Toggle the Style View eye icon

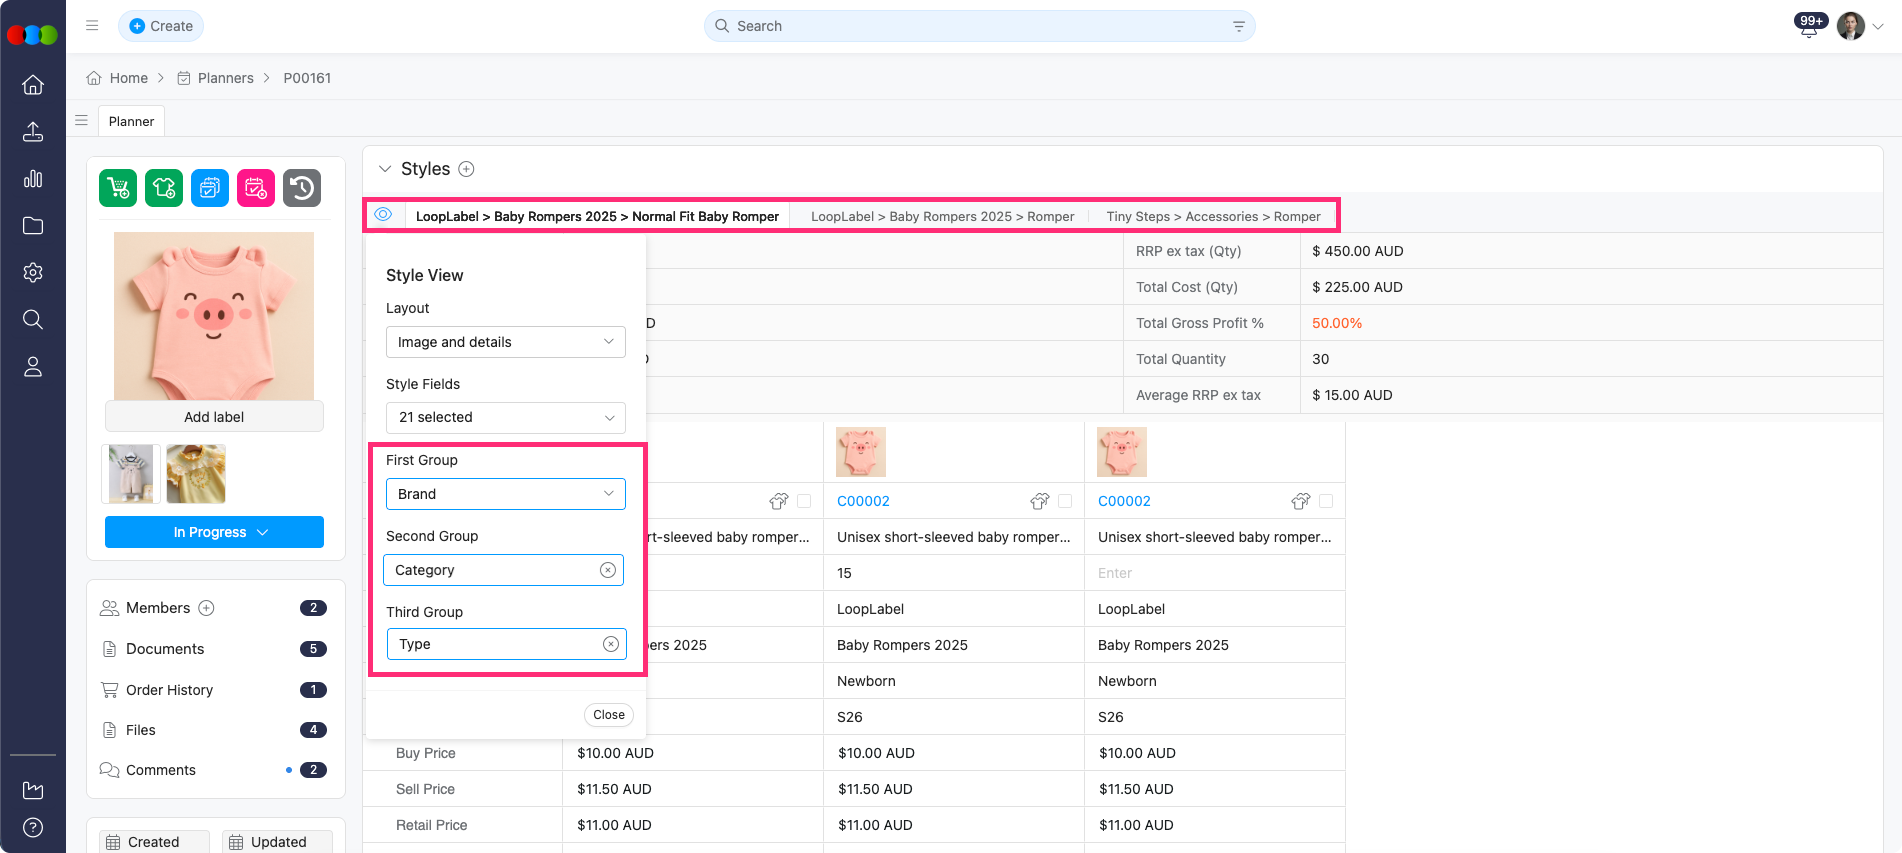click(x=383, y=215)
